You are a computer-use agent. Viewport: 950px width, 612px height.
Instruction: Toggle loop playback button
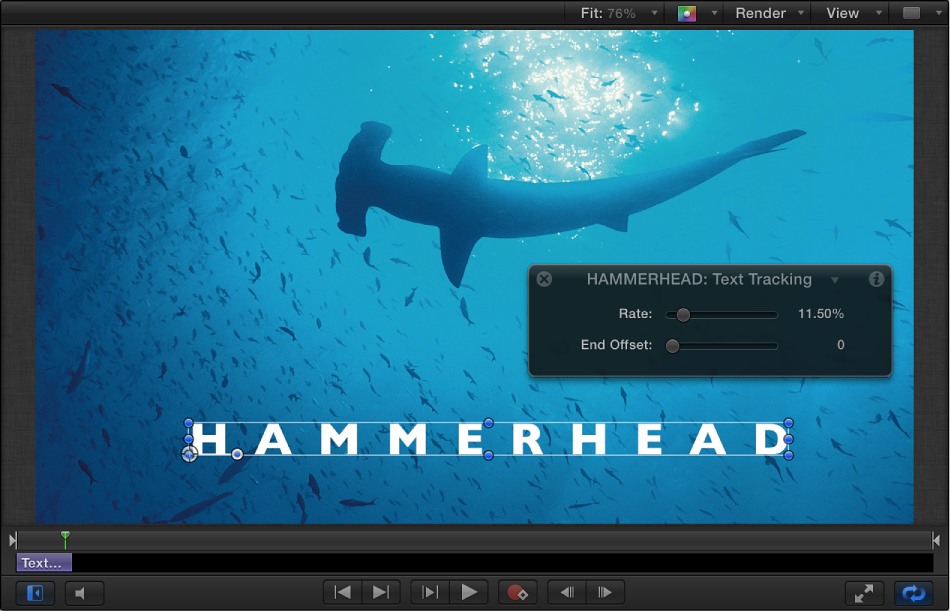pyautogui.click(x=914, y=593)
